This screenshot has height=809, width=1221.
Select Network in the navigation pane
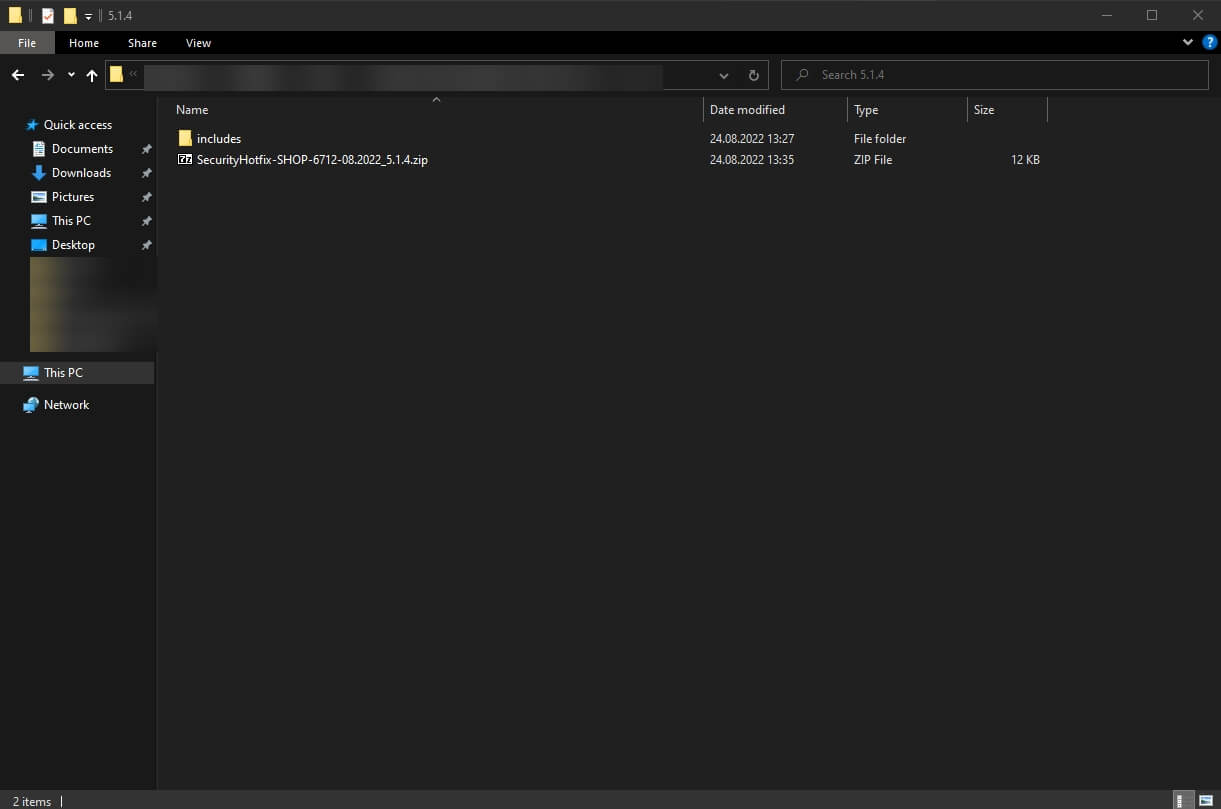point(66,405)
